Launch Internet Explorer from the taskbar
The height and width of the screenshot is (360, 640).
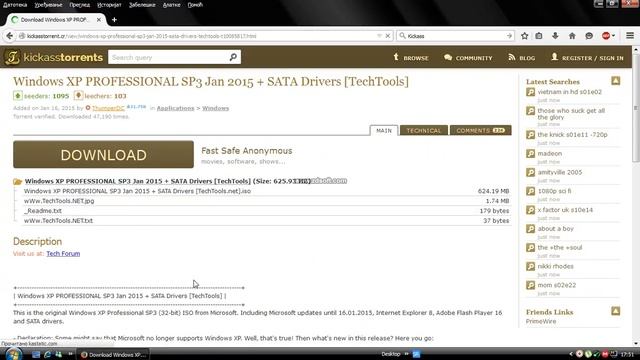(x=47, y=355)
